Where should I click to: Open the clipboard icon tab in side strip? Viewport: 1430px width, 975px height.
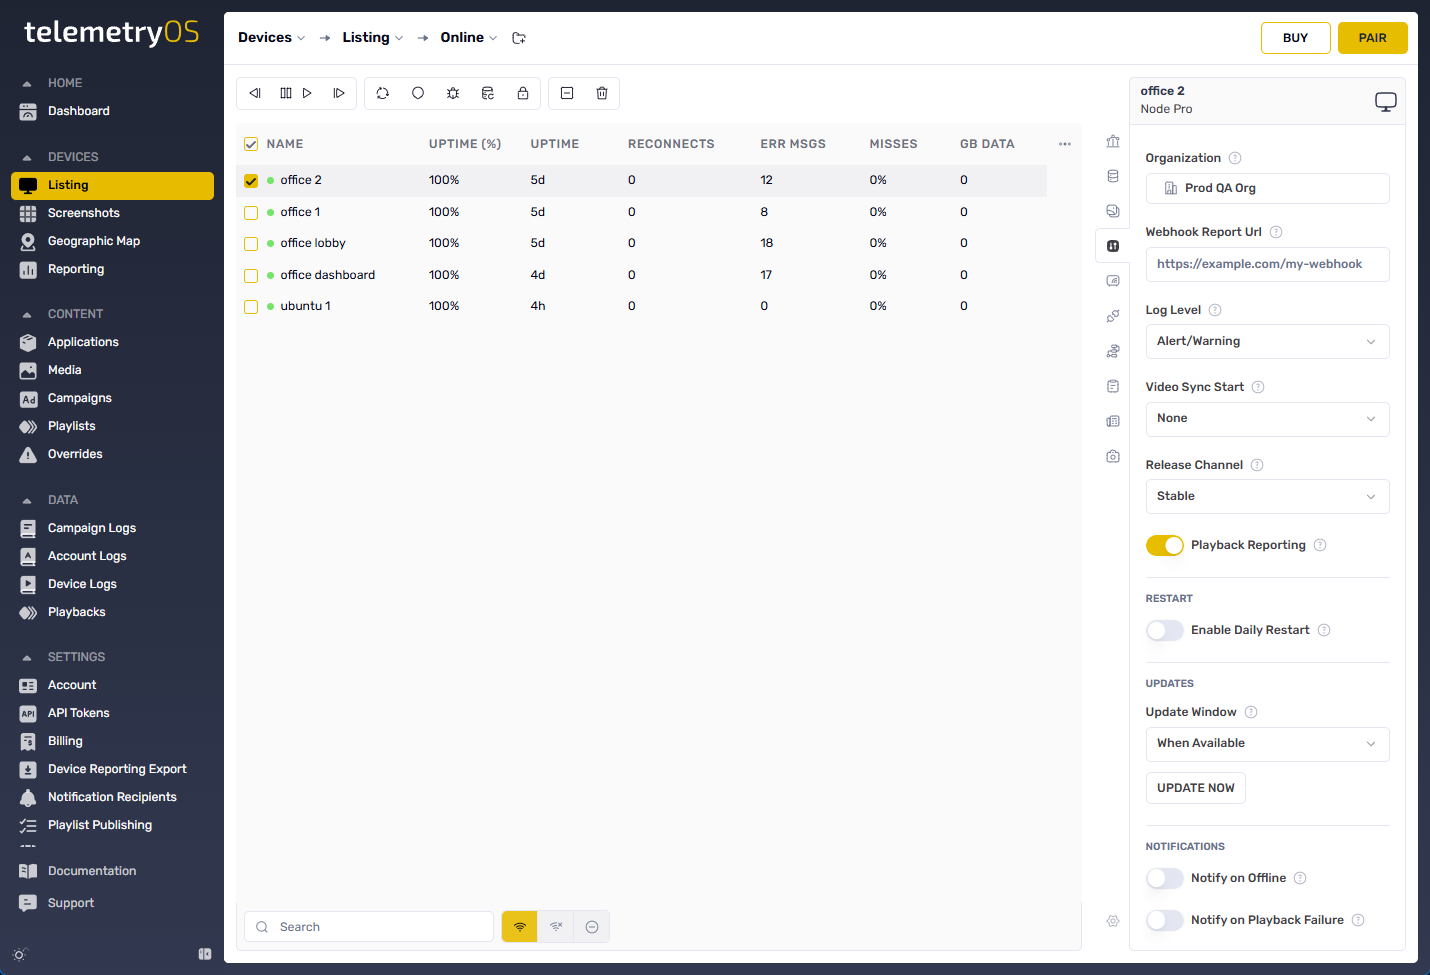point(1113,386)
